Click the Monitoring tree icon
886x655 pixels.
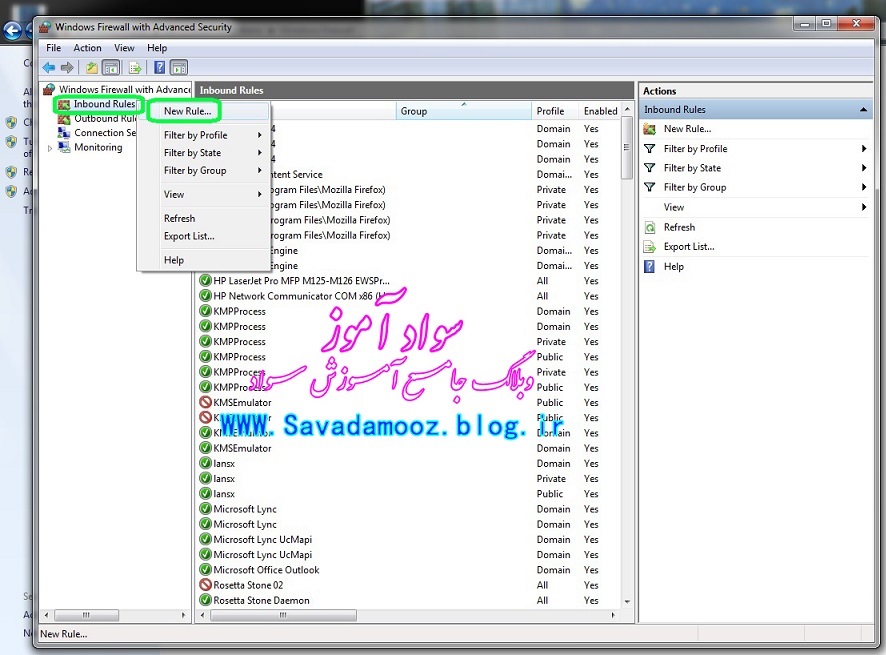point(64,147)
